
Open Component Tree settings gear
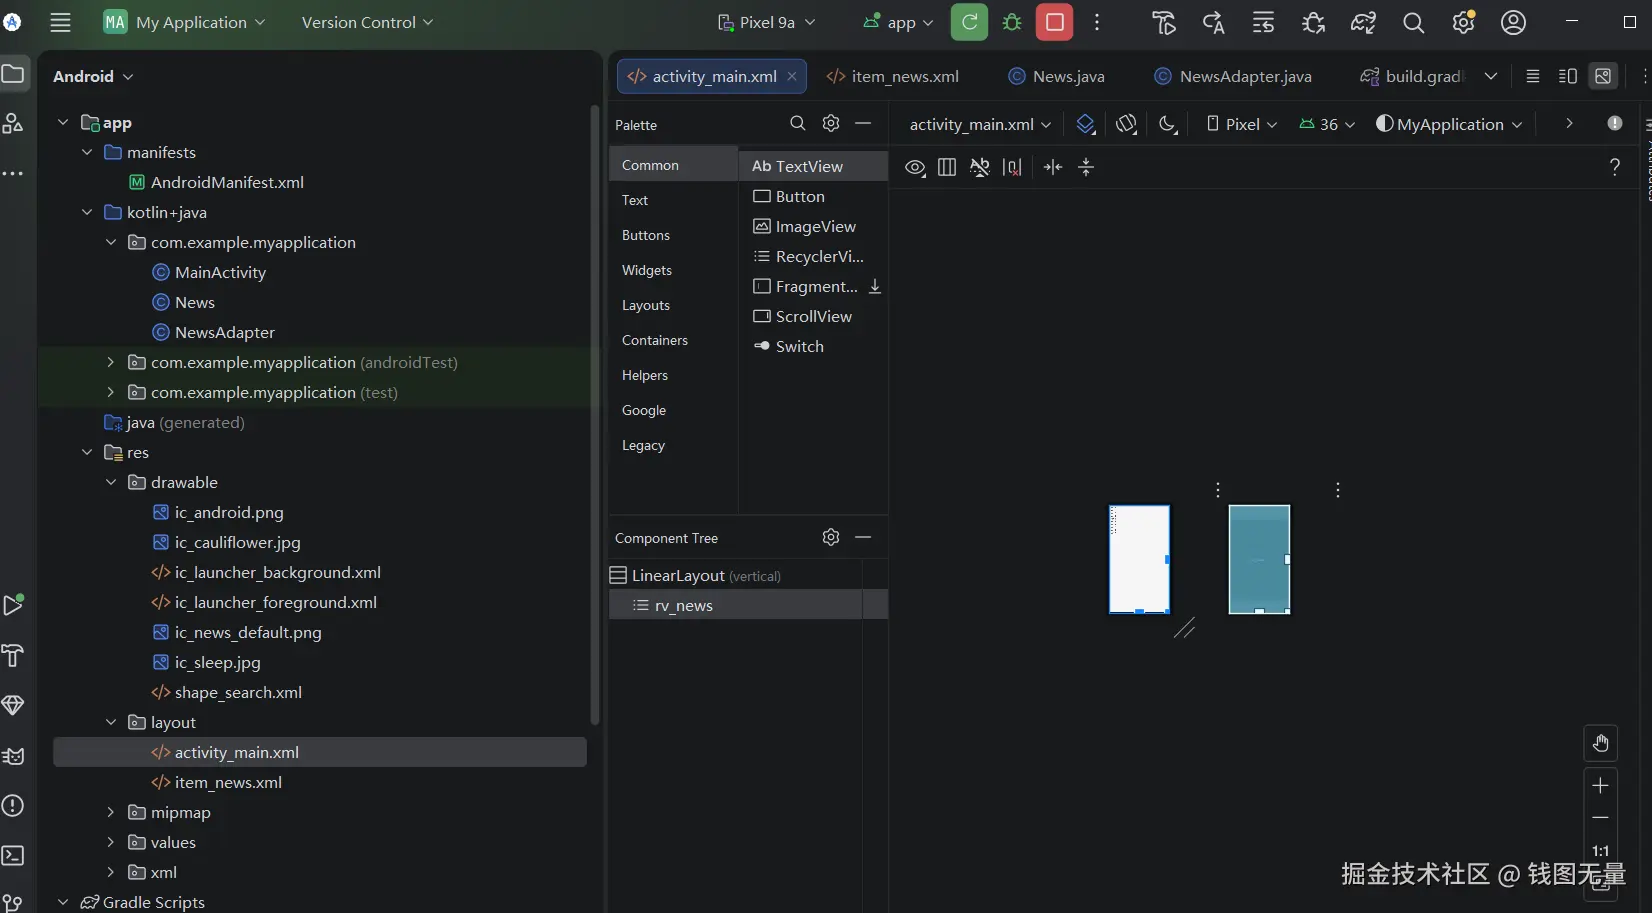point(831,537)
